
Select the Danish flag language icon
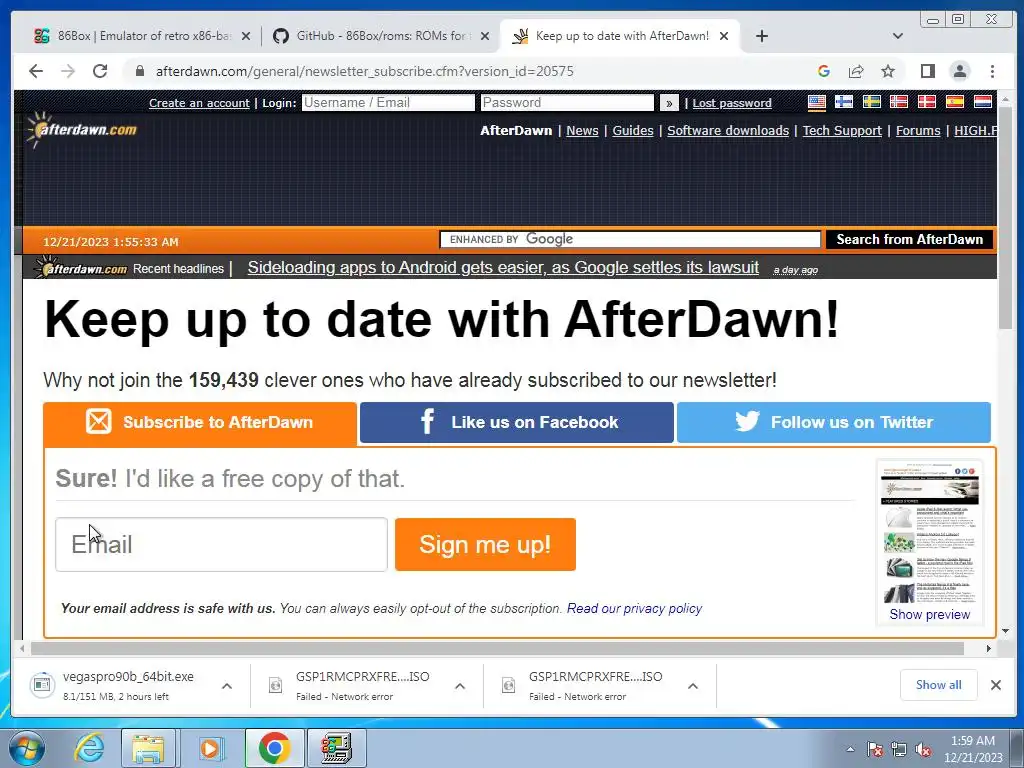tap(926, 102)
